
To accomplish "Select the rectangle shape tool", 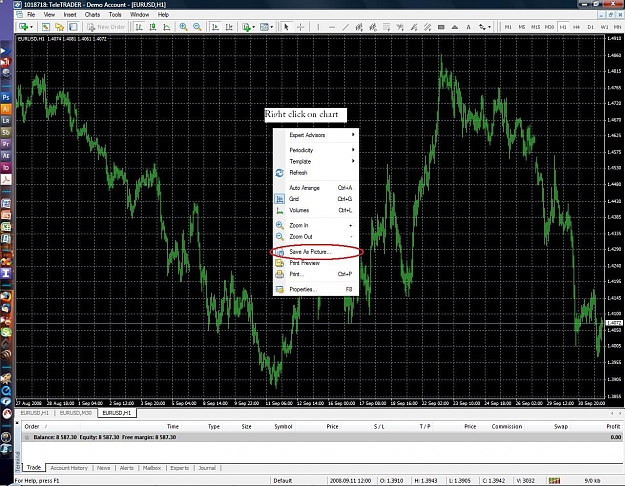I will [x=441, y=27].
